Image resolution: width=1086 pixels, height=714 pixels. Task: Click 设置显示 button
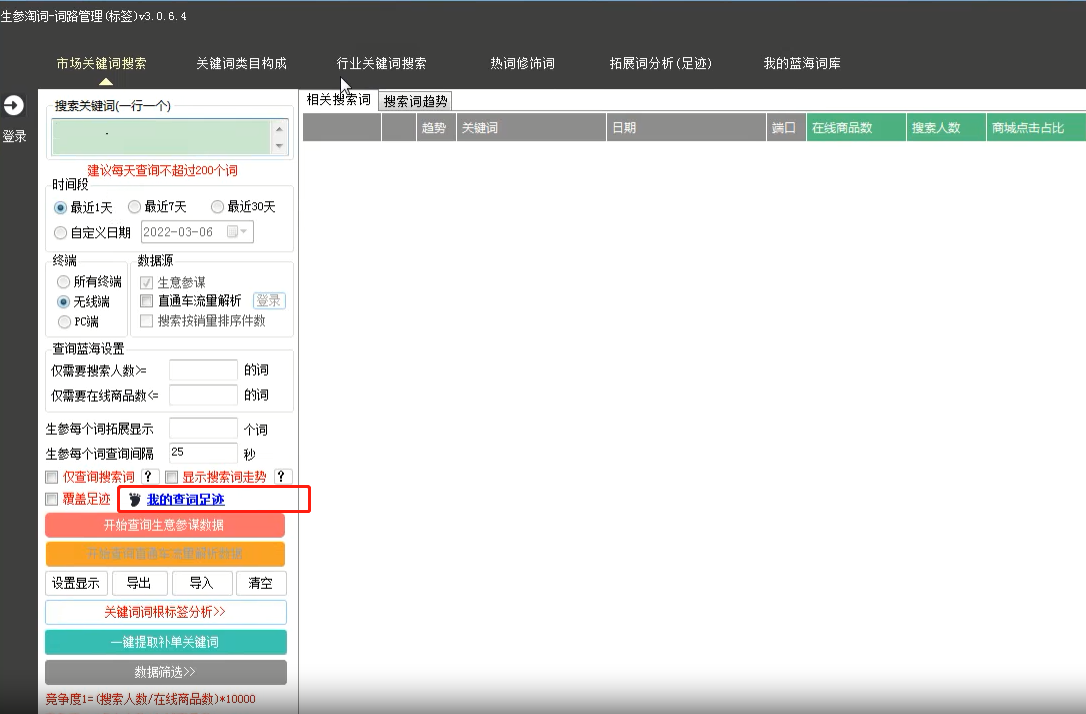pos(76,583)
